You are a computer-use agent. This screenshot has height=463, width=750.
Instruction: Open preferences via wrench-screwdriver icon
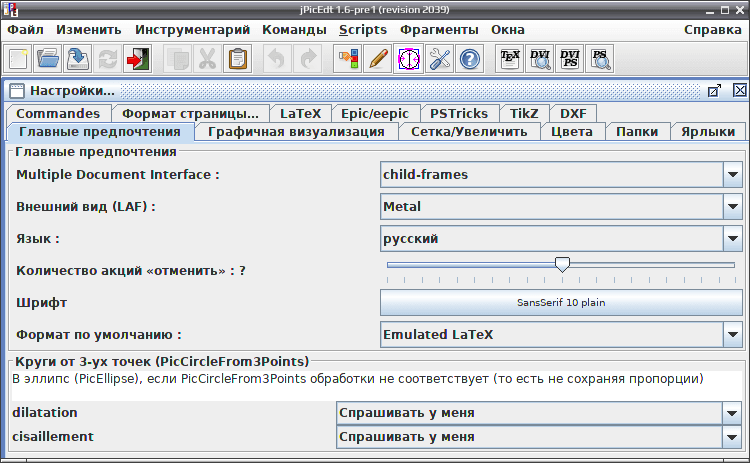pos(439,59)
